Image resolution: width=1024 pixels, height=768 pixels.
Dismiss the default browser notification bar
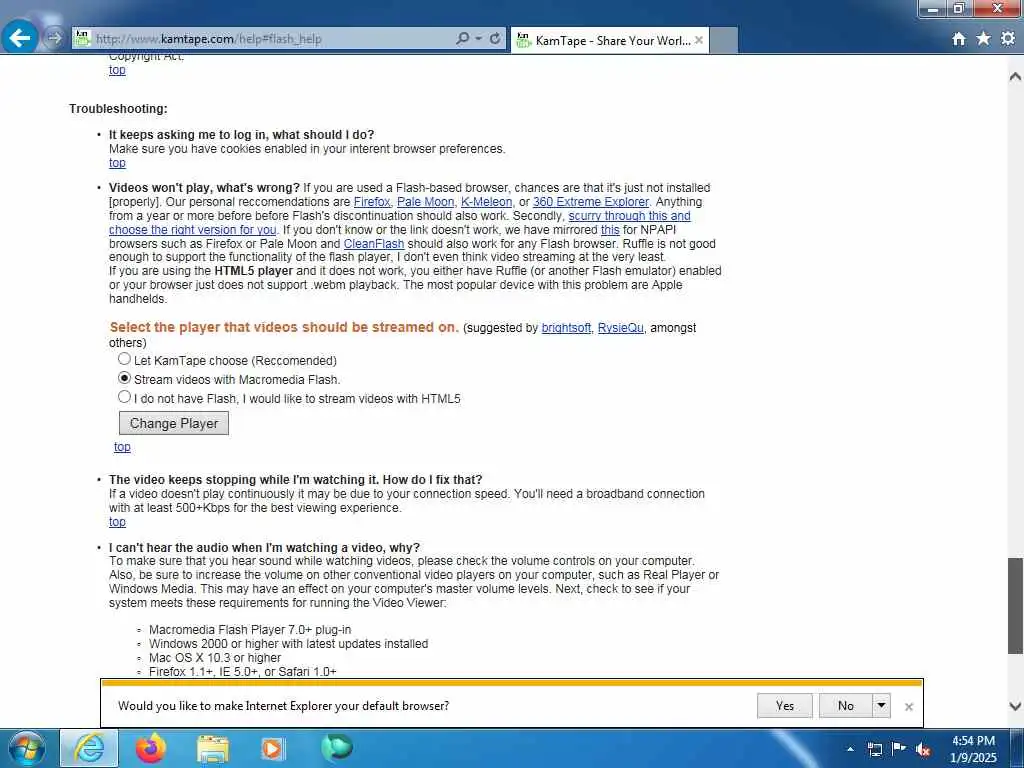pos(908,707)
